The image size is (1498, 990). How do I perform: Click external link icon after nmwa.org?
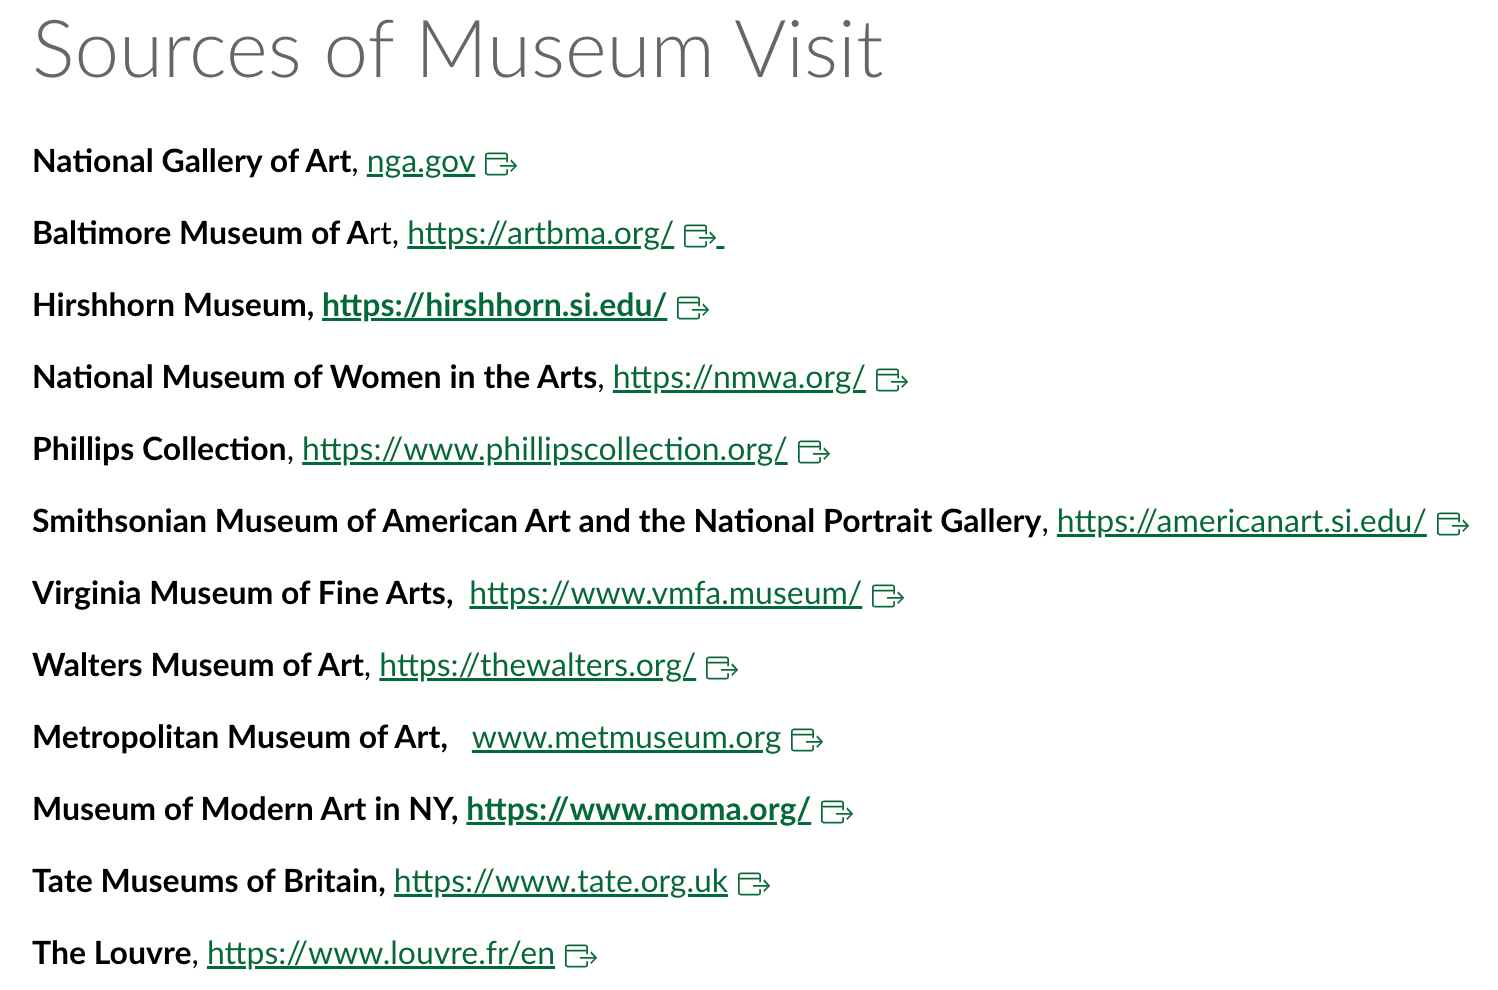pyautogui.click(x=891, y=380)
